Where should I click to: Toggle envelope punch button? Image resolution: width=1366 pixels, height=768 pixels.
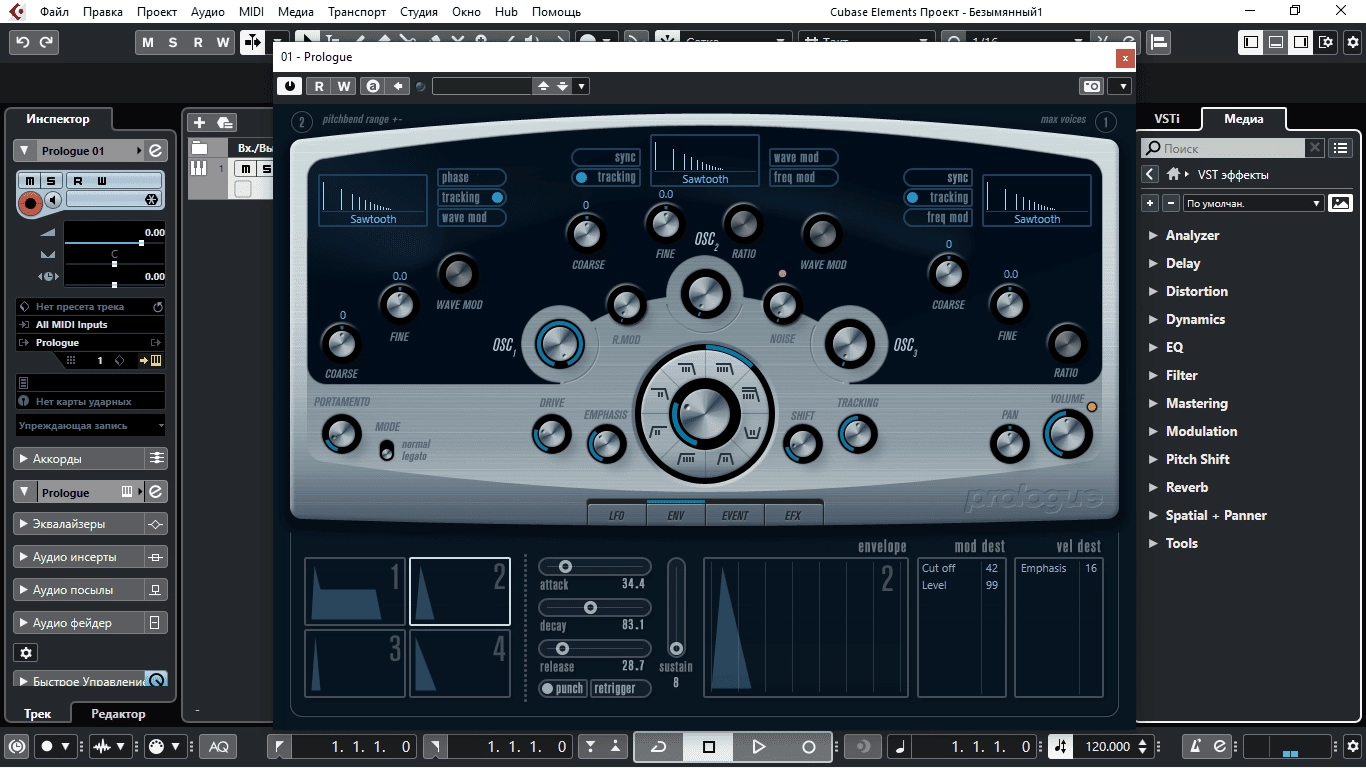pos(563,689)
